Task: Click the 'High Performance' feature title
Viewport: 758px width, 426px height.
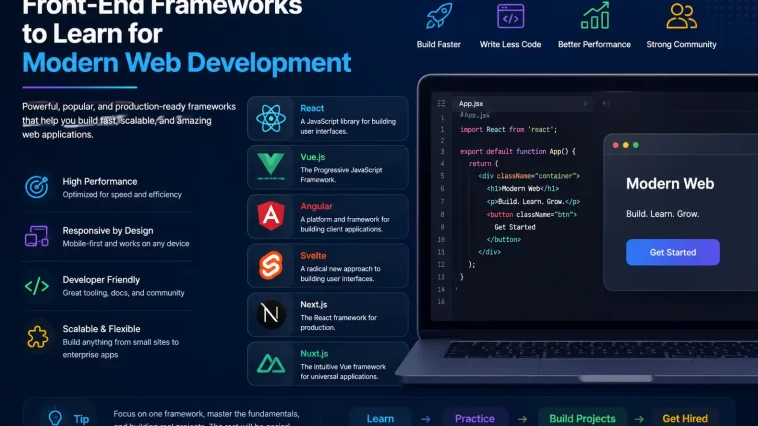Action: (x=100, y=182)
